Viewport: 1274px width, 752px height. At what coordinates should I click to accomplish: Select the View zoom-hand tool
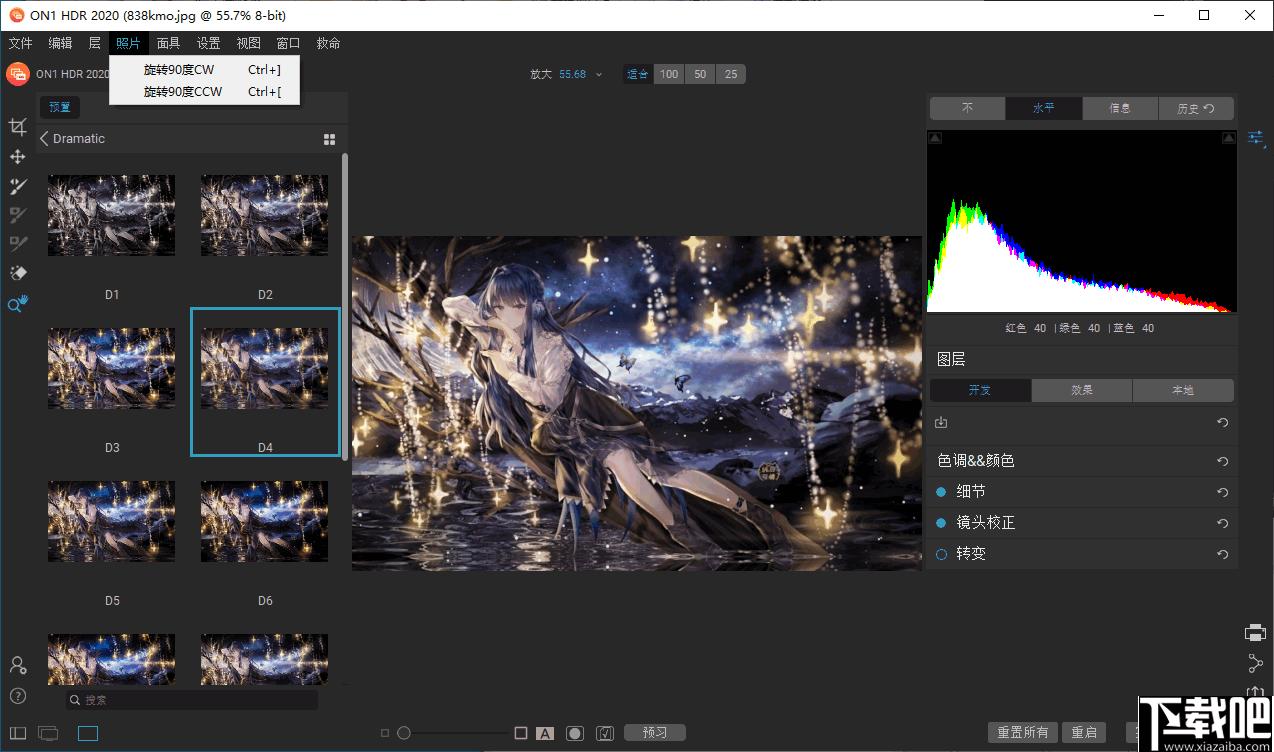(17, 304)
